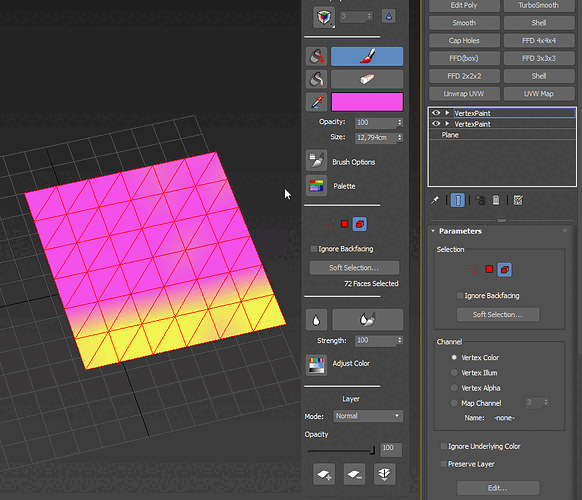Select the Vertex Alpha channel radio
Viewport: 582px width, 500px height.
pyautogui.click(x=454, y=388)
